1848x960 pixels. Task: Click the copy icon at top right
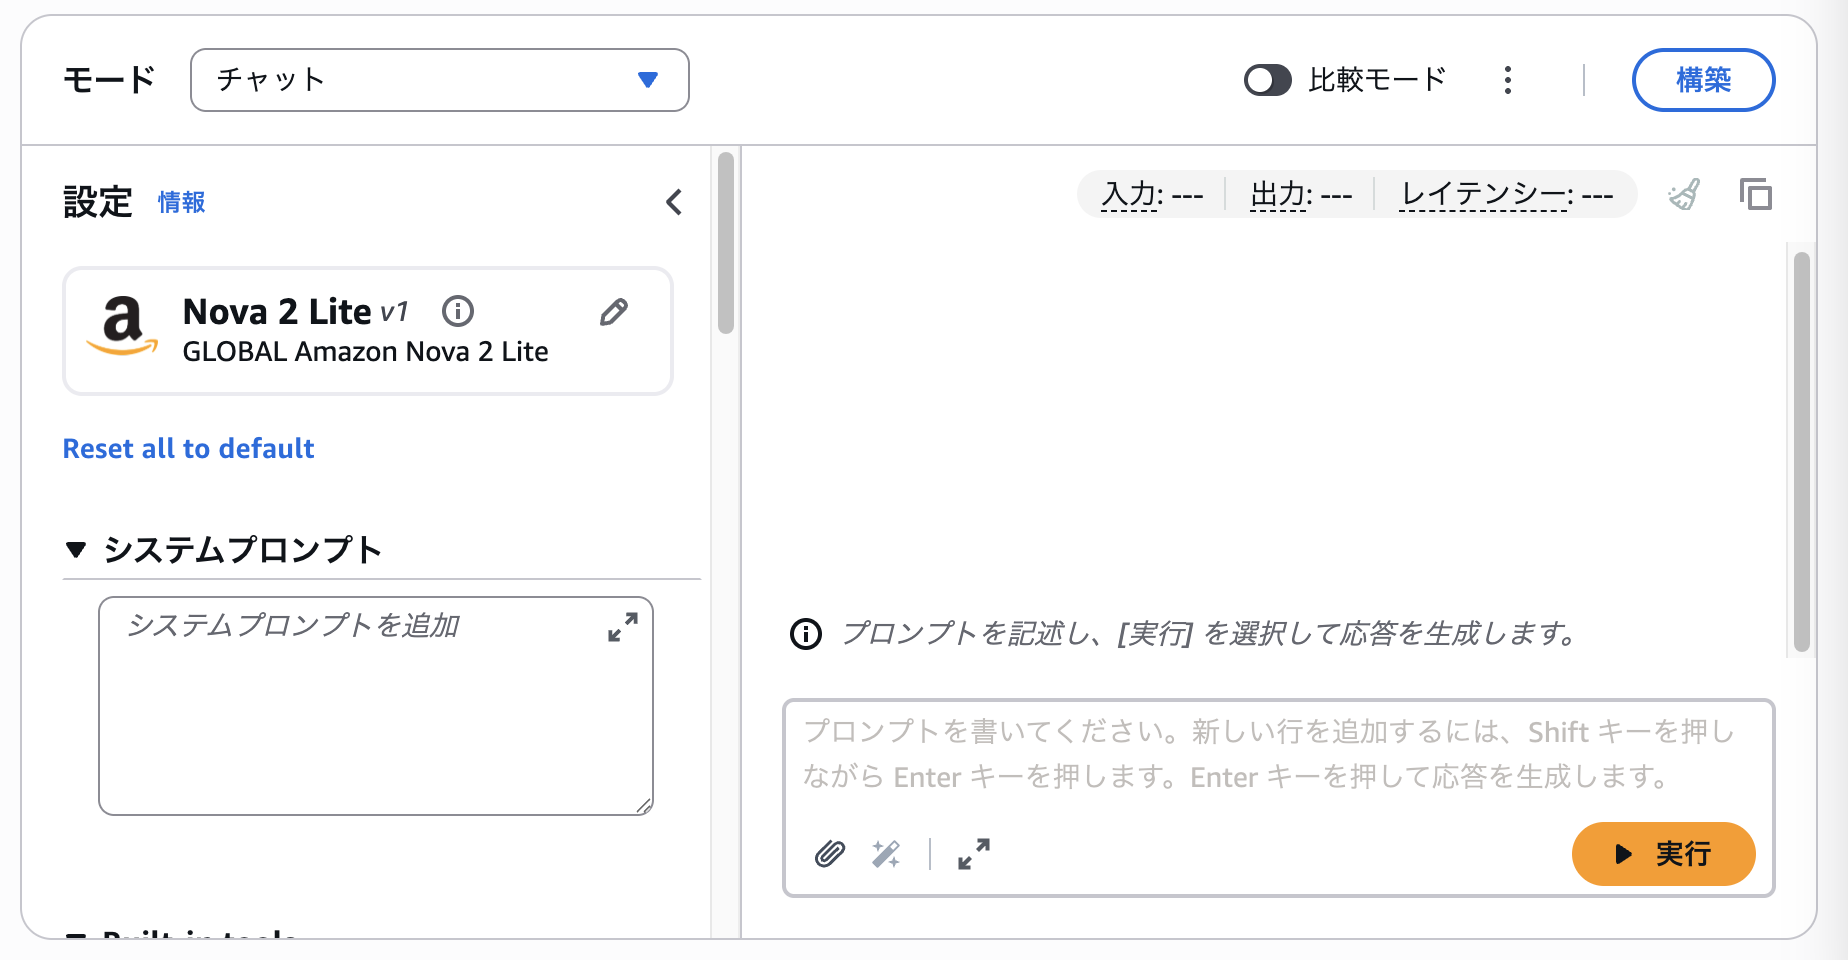[1755, 194]
